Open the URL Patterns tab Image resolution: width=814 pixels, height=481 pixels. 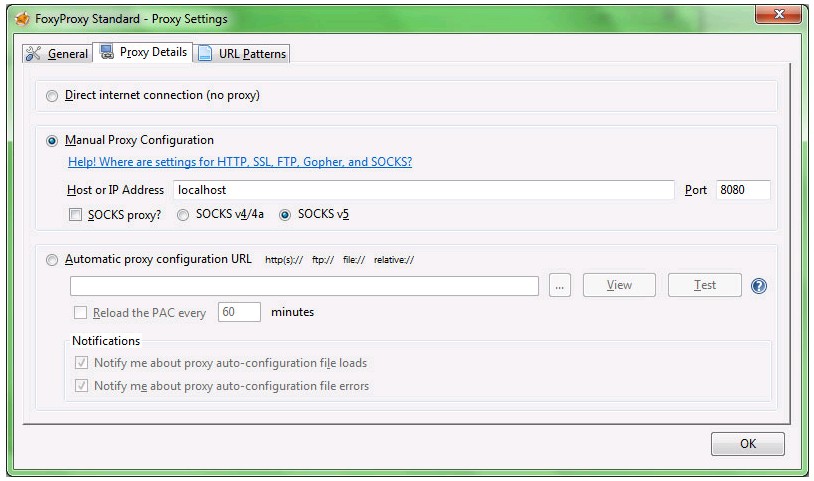click(x=242, y=53)
